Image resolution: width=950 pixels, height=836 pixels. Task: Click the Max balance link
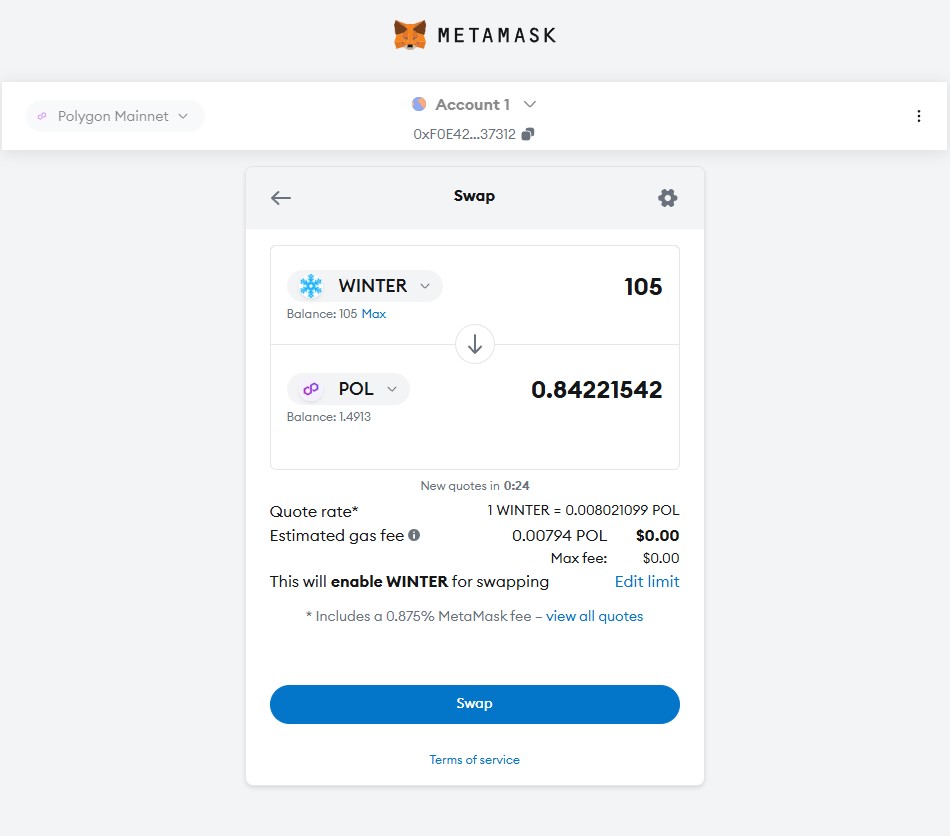click(374, 314)
